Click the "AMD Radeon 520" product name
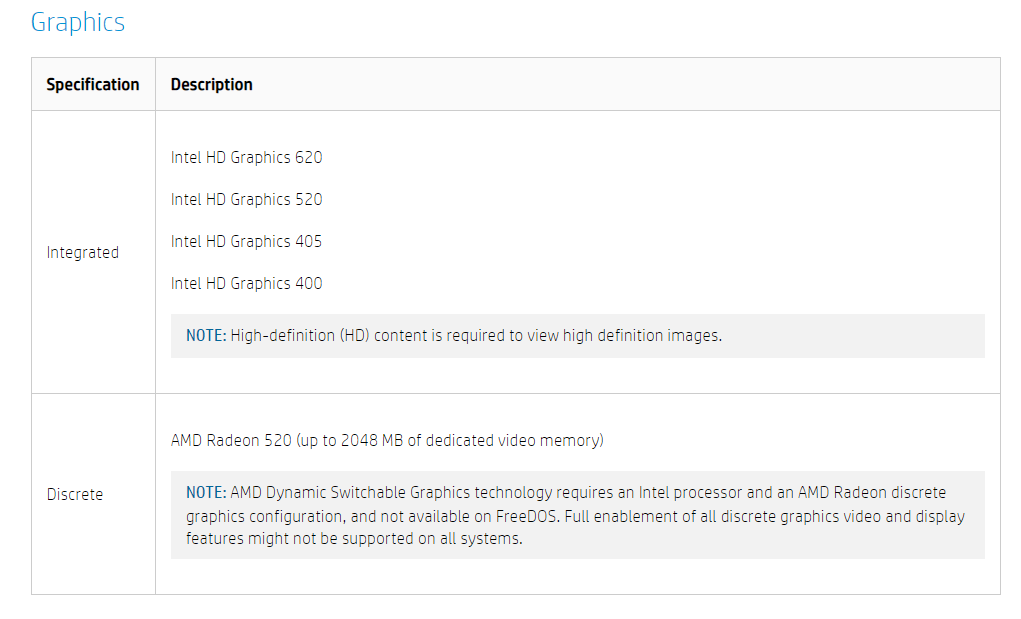 [231, 441]
